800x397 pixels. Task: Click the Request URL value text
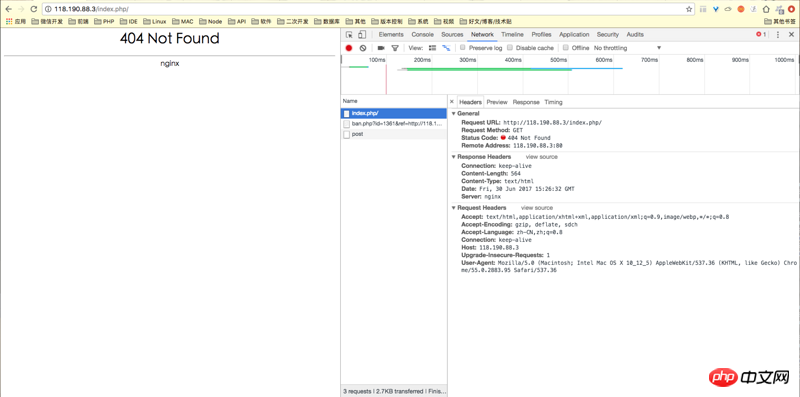553,123
